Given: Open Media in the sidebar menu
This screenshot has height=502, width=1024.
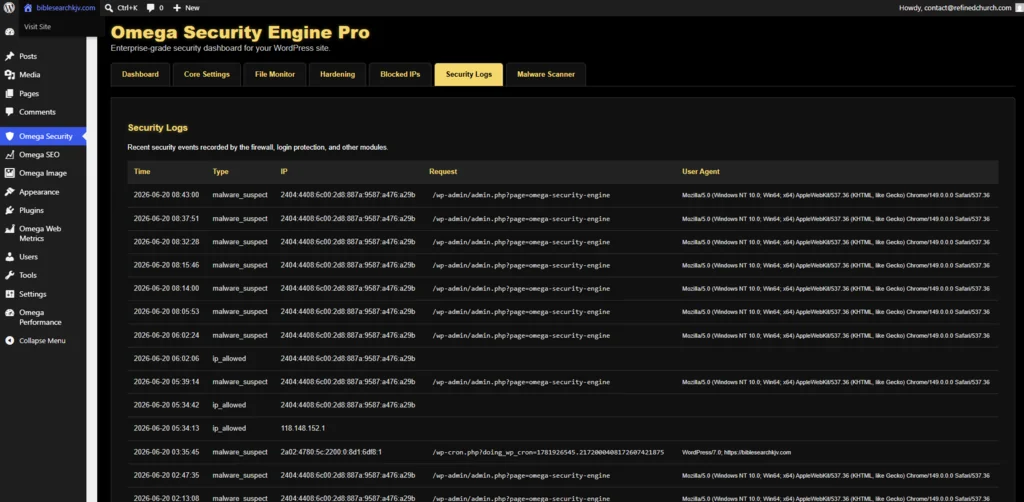Looking at the screenshot, I should 29,75.
